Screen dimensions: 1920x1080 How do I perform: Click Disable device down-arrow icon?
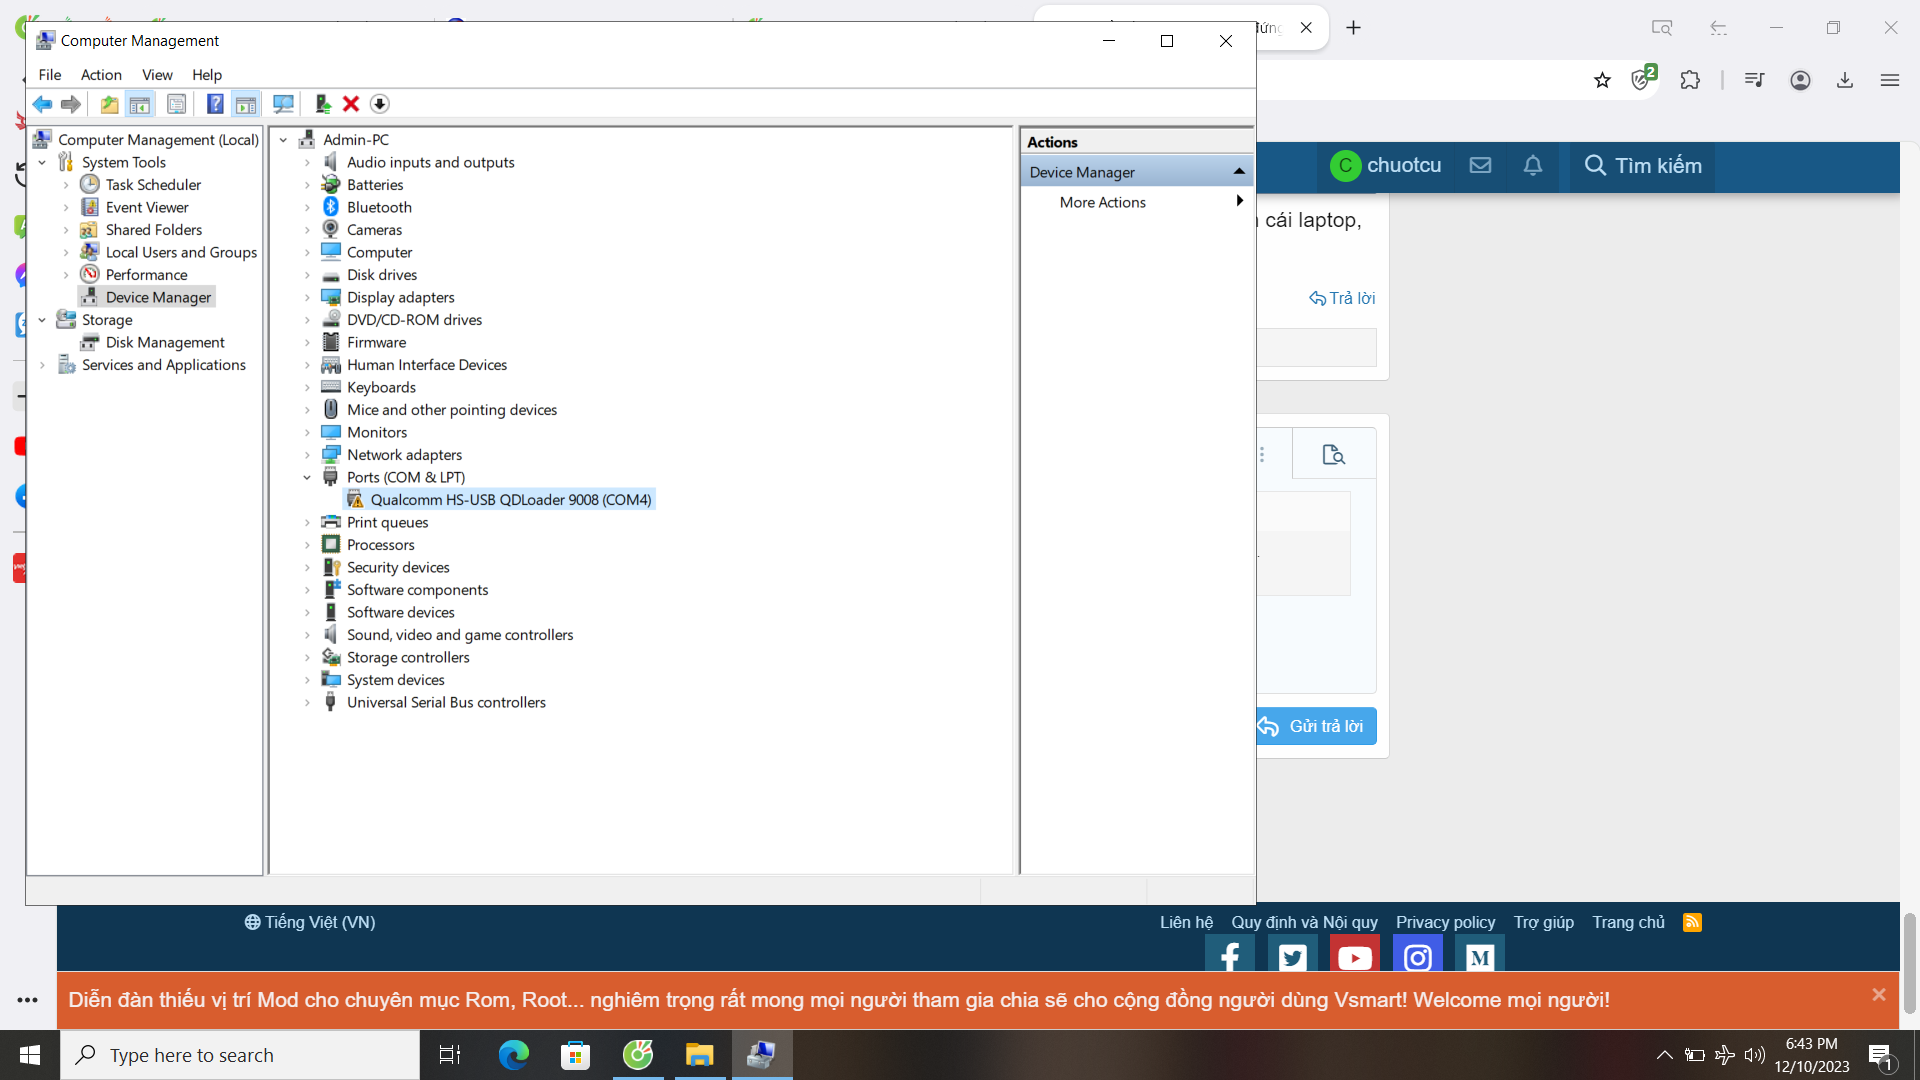(x=379, y=104)
